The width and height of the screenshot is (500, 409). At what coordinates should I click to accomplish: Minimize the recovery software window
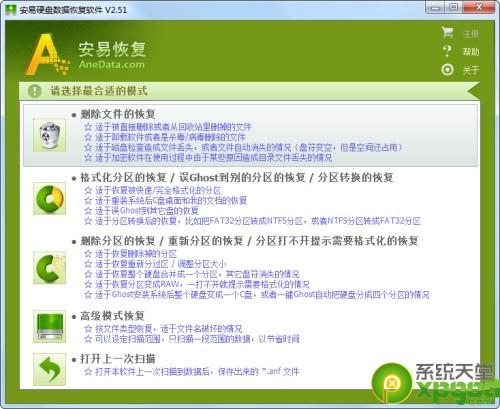coord(435,8)
